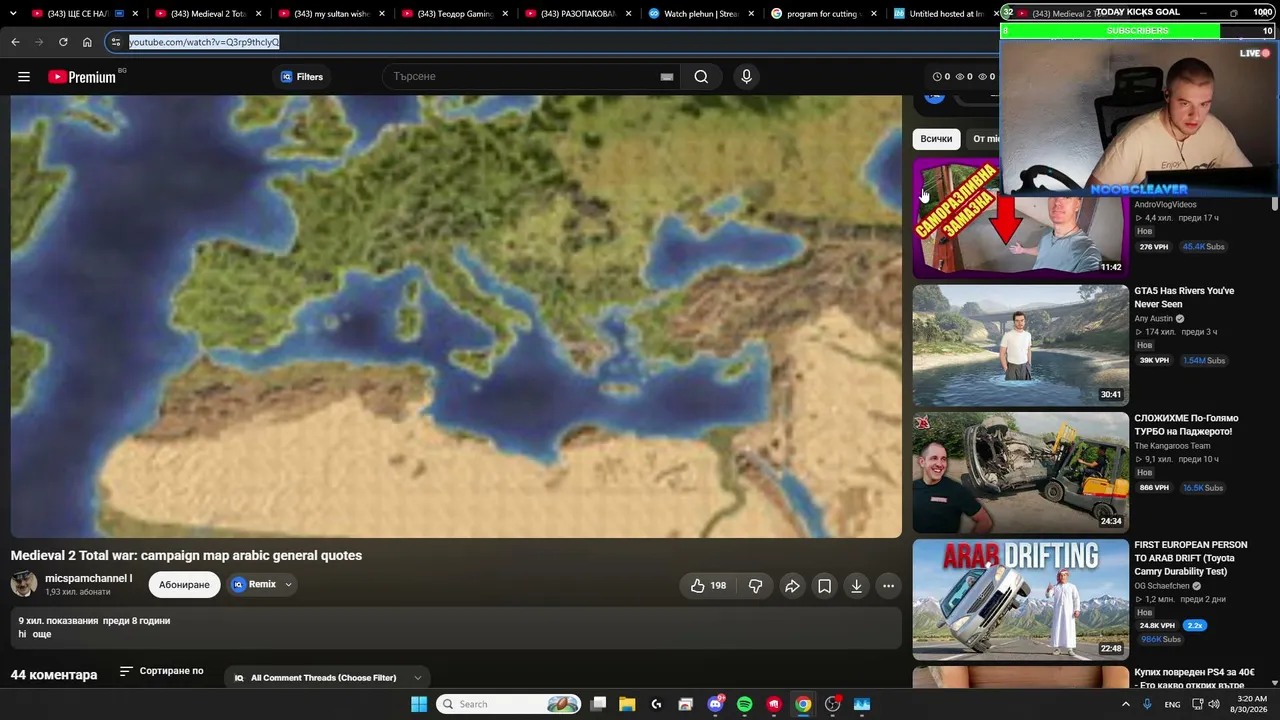
Task: Expand description with още link
Action: 41,634
